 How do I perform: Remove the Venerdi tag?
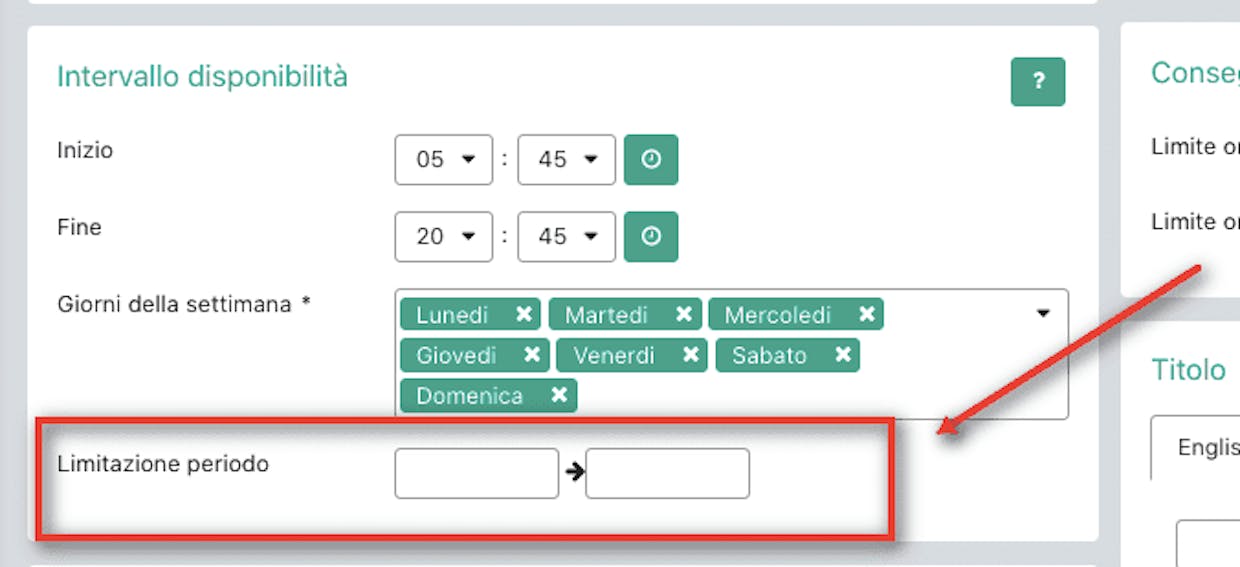pos(690,355)
